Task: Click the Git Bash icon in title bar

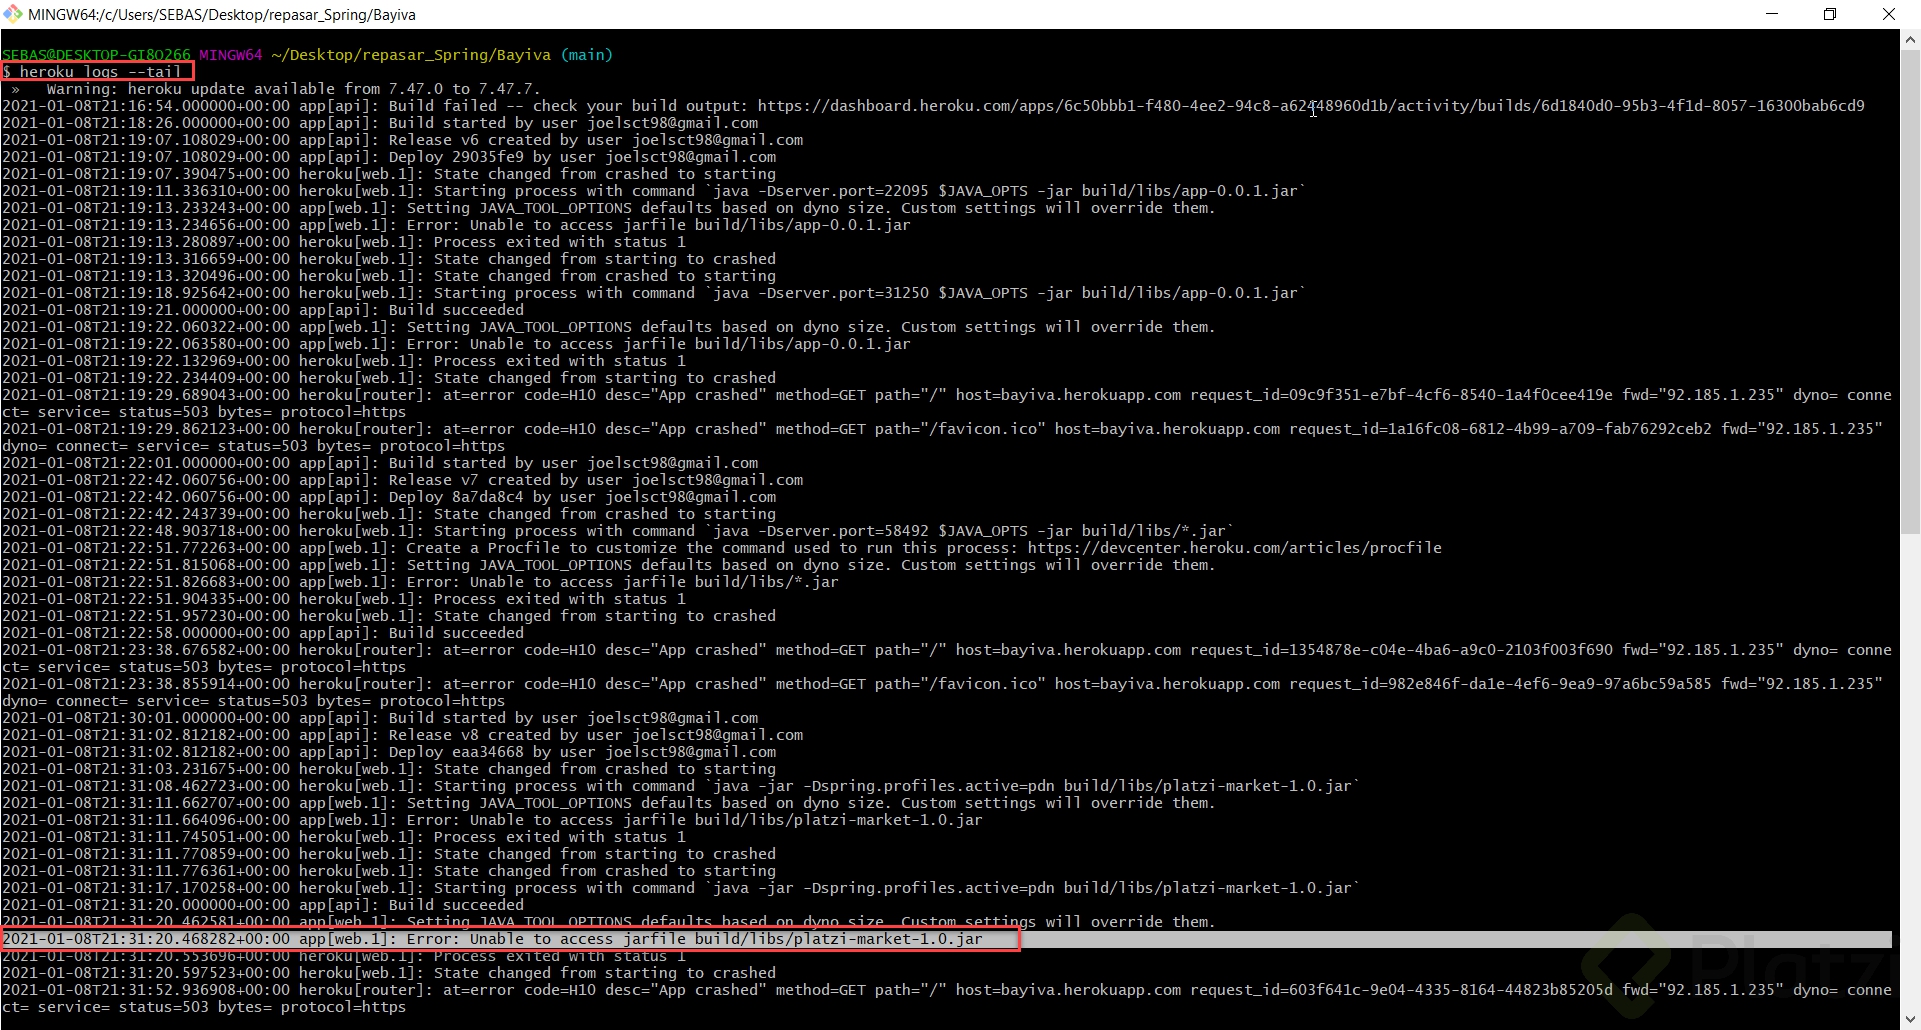Action: pos(13,14)
